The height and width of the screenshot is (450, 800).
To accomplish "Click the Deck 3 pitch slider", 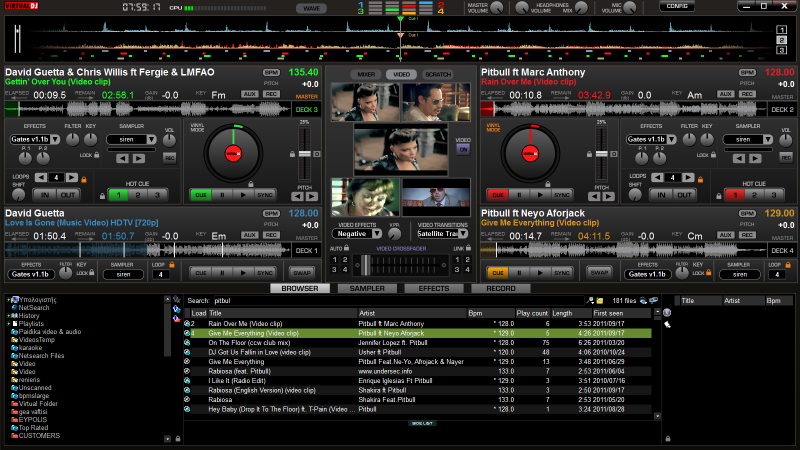I will 305,154.
